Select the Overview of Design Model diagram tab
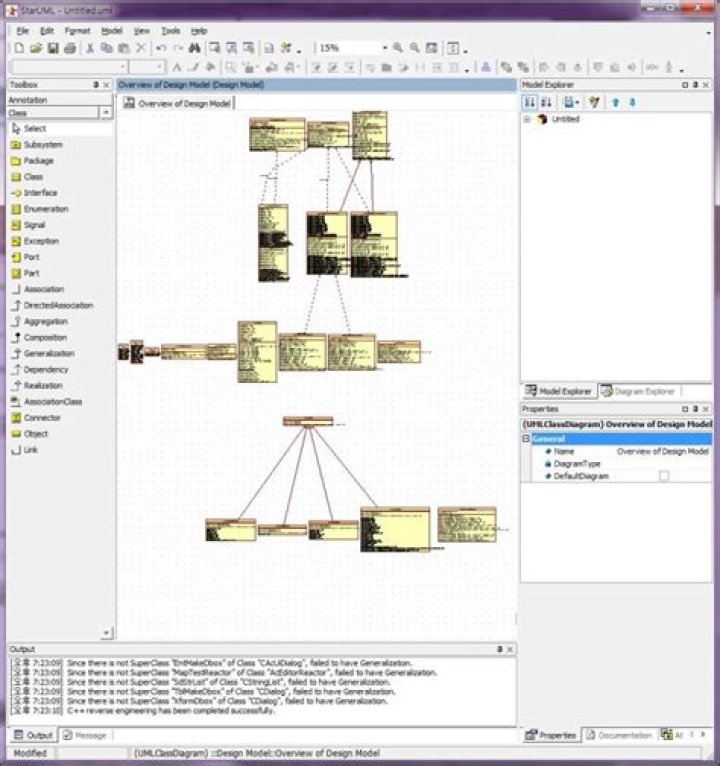The image size is (720, 766). 178,104
